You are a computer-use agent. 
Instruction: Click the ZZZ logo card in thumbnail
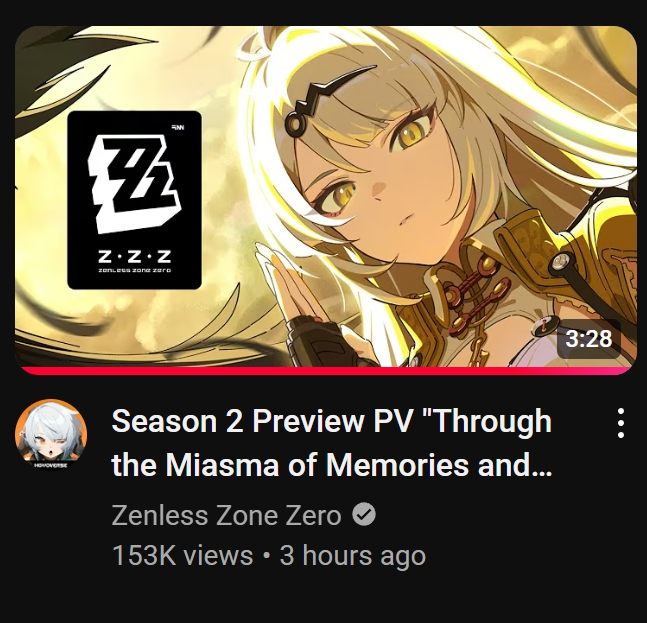(x=135, y=200)
